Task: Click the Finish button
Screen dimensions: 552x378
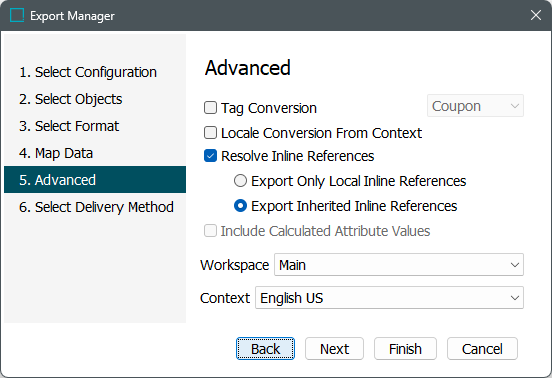Action: 405,349
